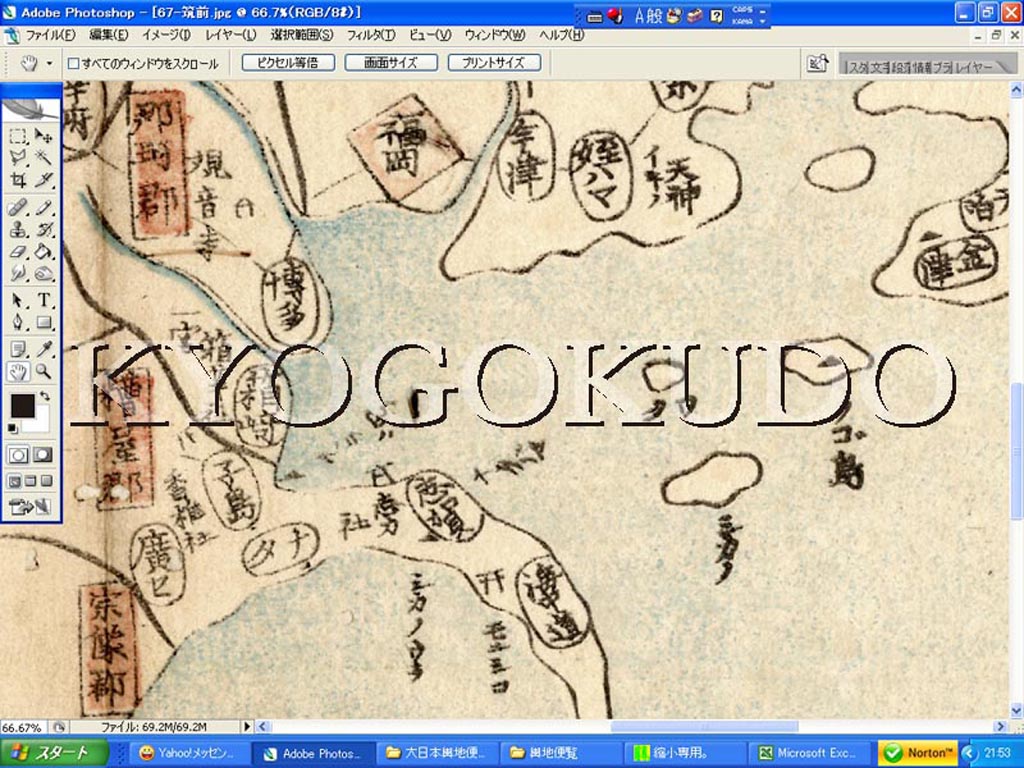Set full screen mode with menu bar
The width and height of the screenshot is (1024, 768).
coord(31,481)
